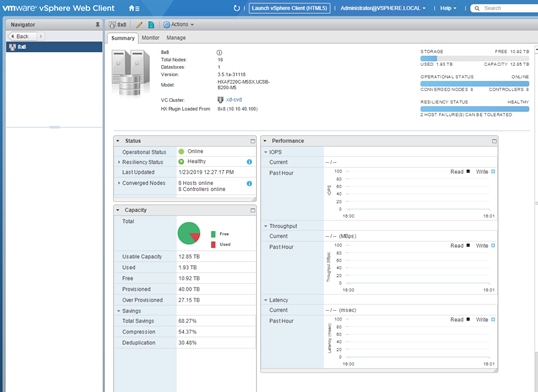This screenshot has width=538, height=392.
Task: Click the blue document icon in toolbar
Action: (x=151, y=25)
